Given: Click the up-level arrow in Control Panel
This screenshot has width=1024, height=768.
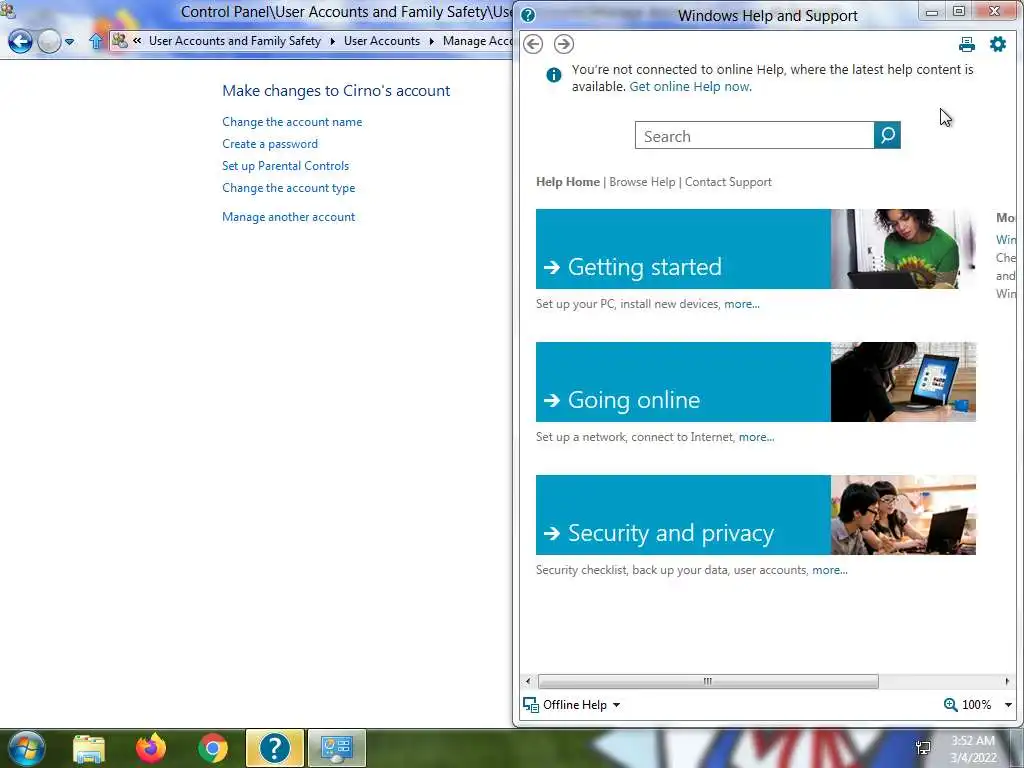Looking at the screenshot, I should [96, 41].
